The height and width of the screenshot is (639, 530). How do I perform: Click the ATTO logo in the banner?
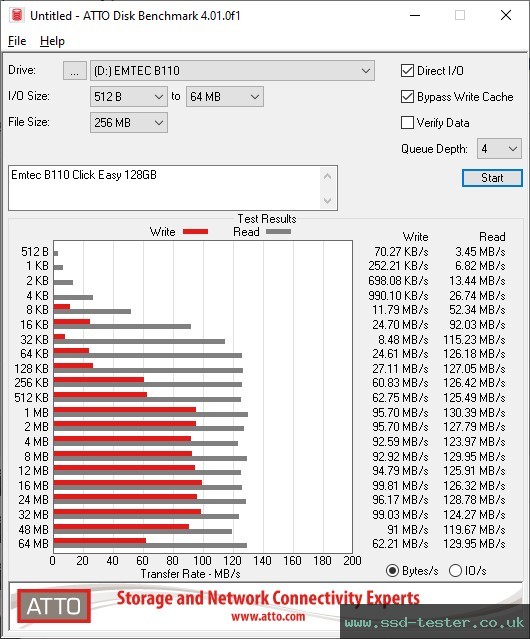click(x=54, y=606)
